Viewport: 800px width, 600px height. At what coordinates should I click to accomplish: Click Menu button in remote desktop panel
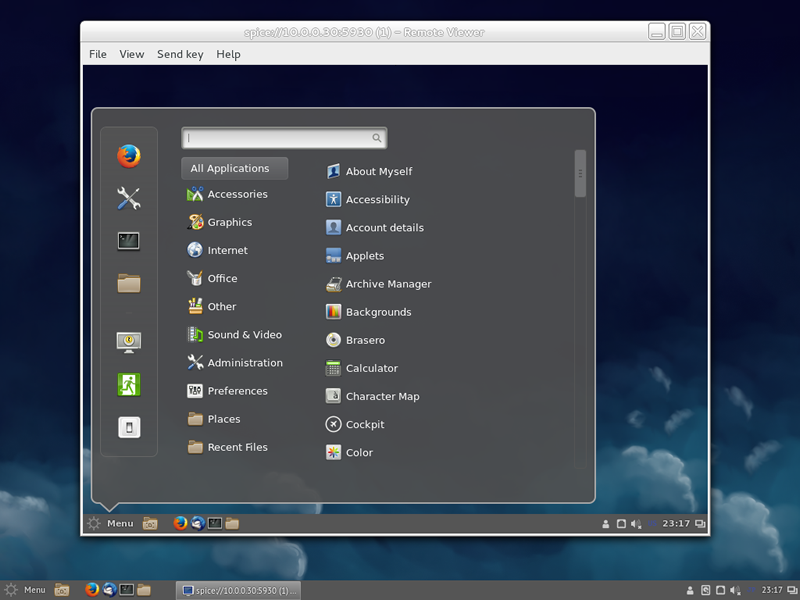point(111,523)
